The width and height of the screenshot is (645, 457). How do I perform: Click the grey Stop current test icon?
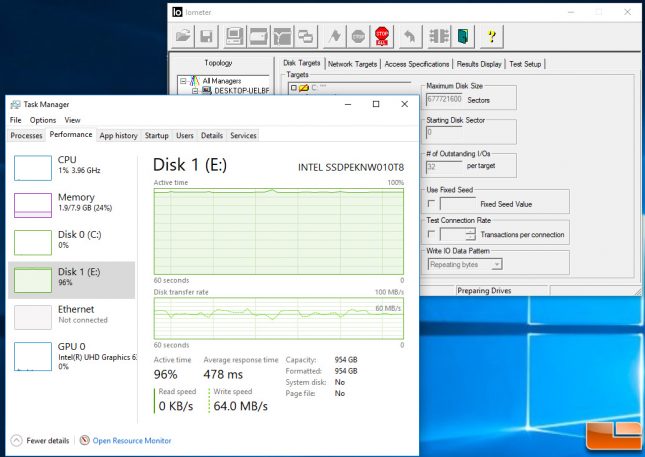(358, 36)
